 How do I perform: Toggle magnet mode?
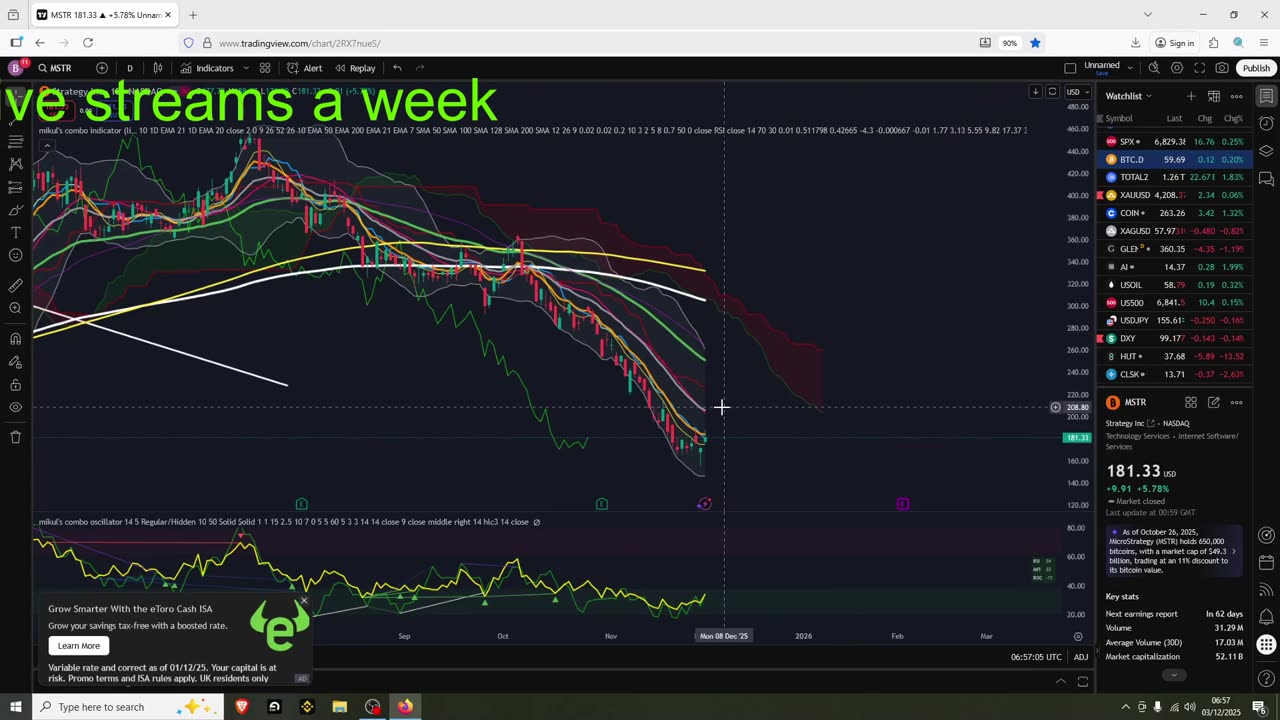tap(15, 339)
